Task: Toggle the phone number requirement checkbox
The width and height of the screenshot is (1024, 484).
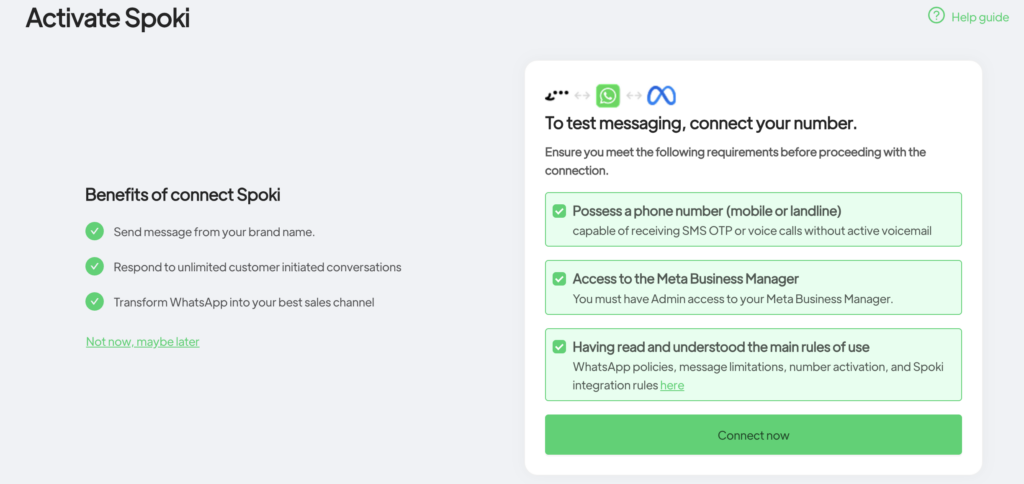Action: pos(559,211)
